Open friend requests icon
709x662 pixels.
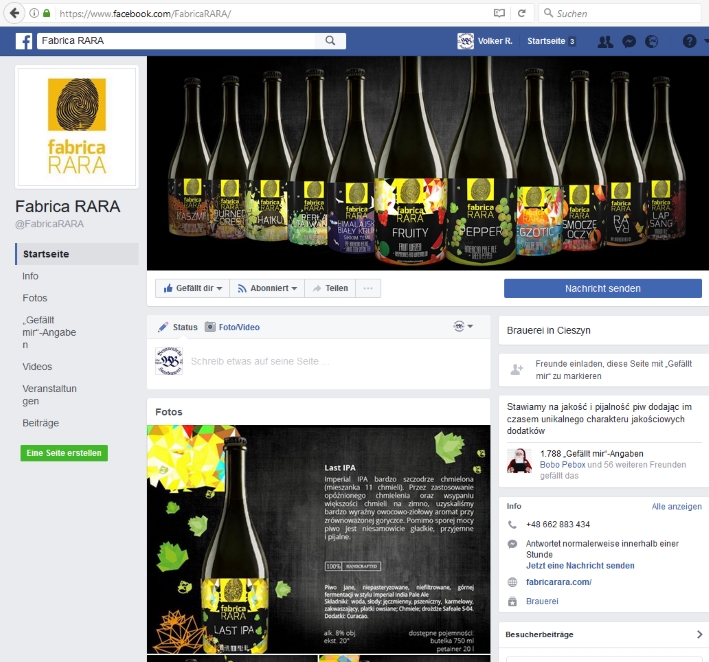pos(605,42)
